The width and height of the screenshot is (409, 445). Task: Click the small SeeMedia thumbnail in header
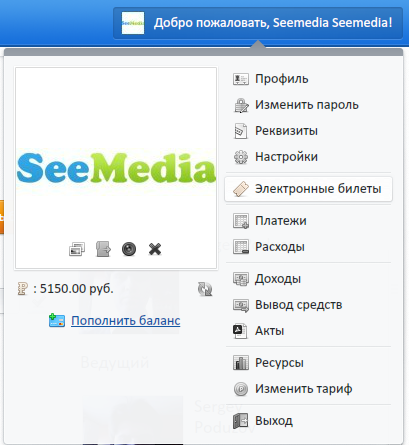(133, 23)
